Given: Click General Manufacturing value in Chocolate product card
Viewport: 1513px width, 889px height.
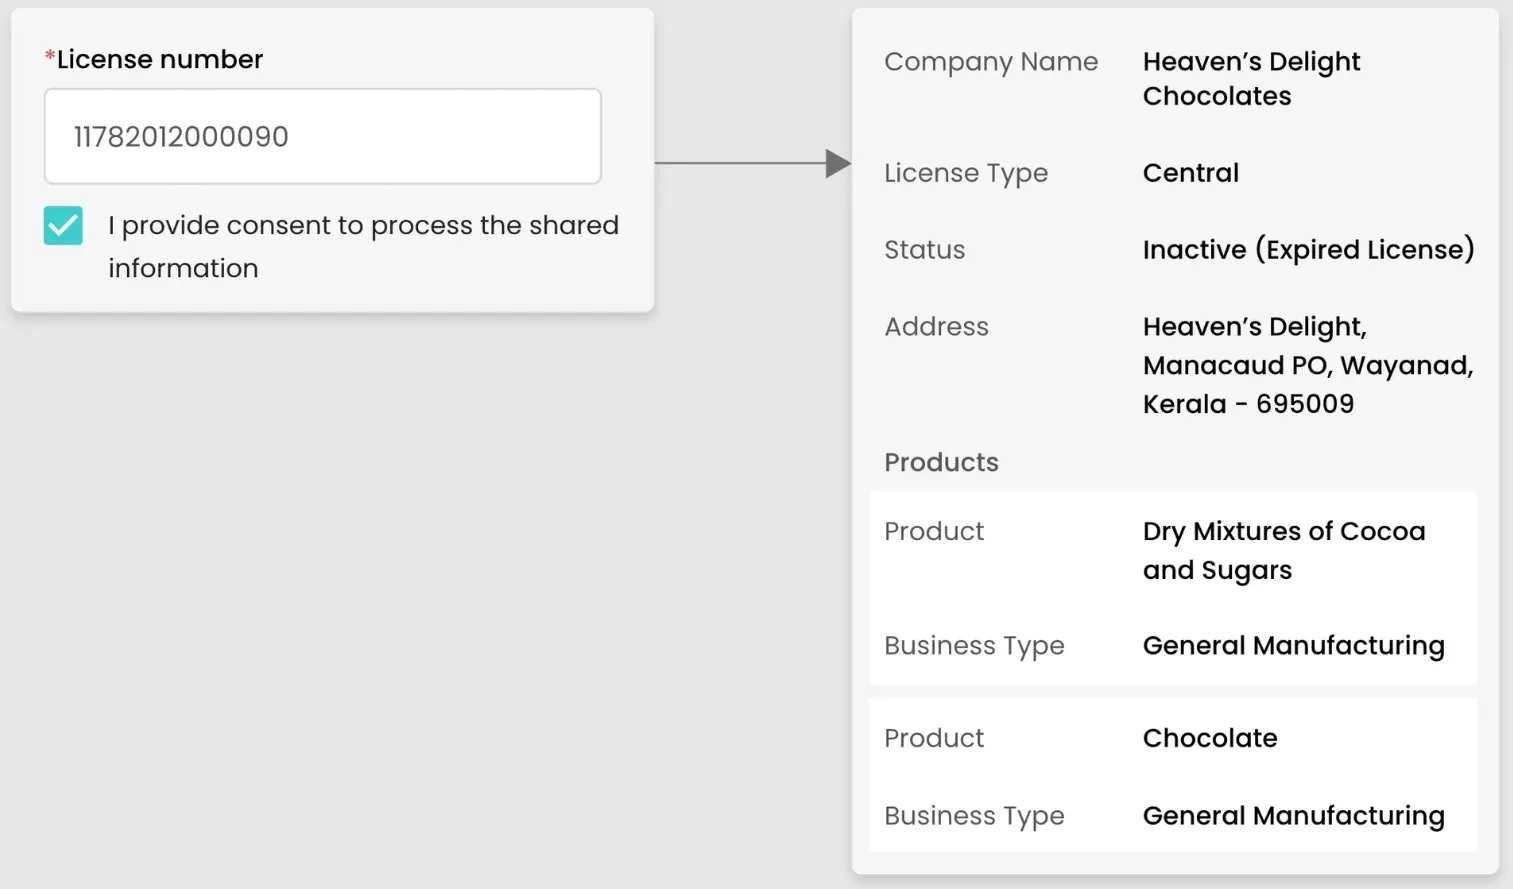Looking at the screenshot, I should [1293, 816].
